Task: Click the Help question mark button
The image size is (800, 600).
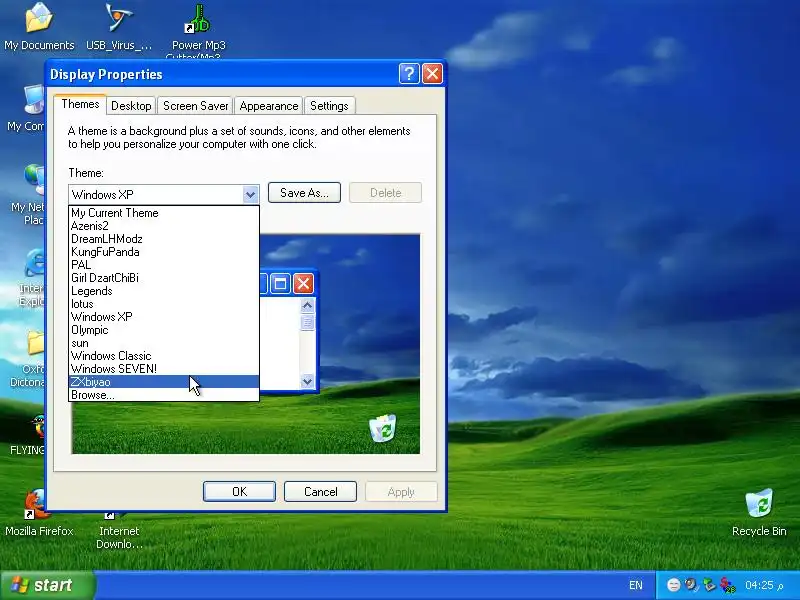Action: click(x=409, y=74)
